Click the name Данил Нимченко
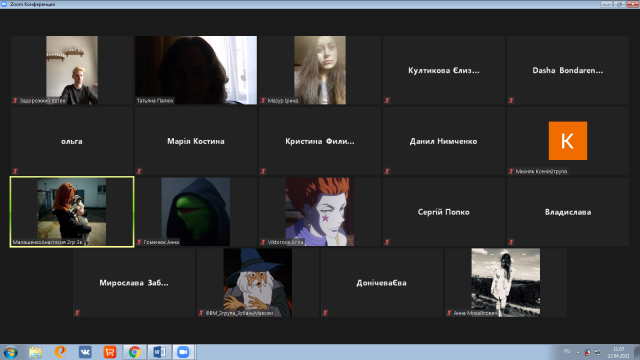 tap(444, 141)
